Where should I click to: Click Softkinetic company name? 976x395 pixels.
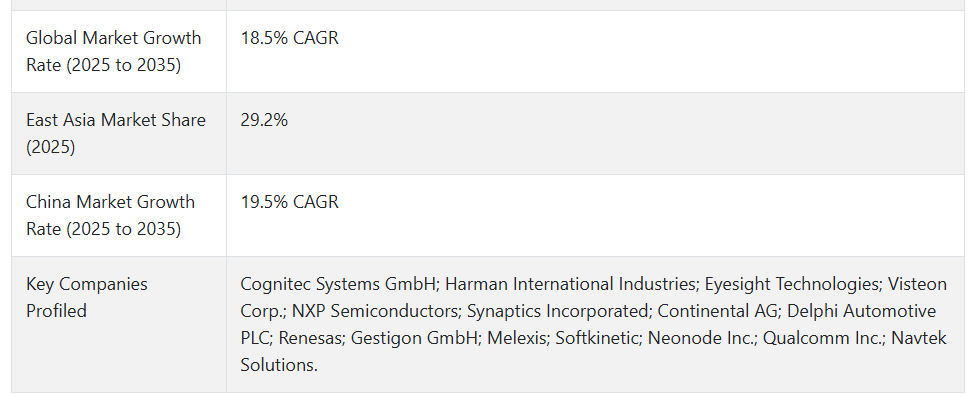point(597,338)
